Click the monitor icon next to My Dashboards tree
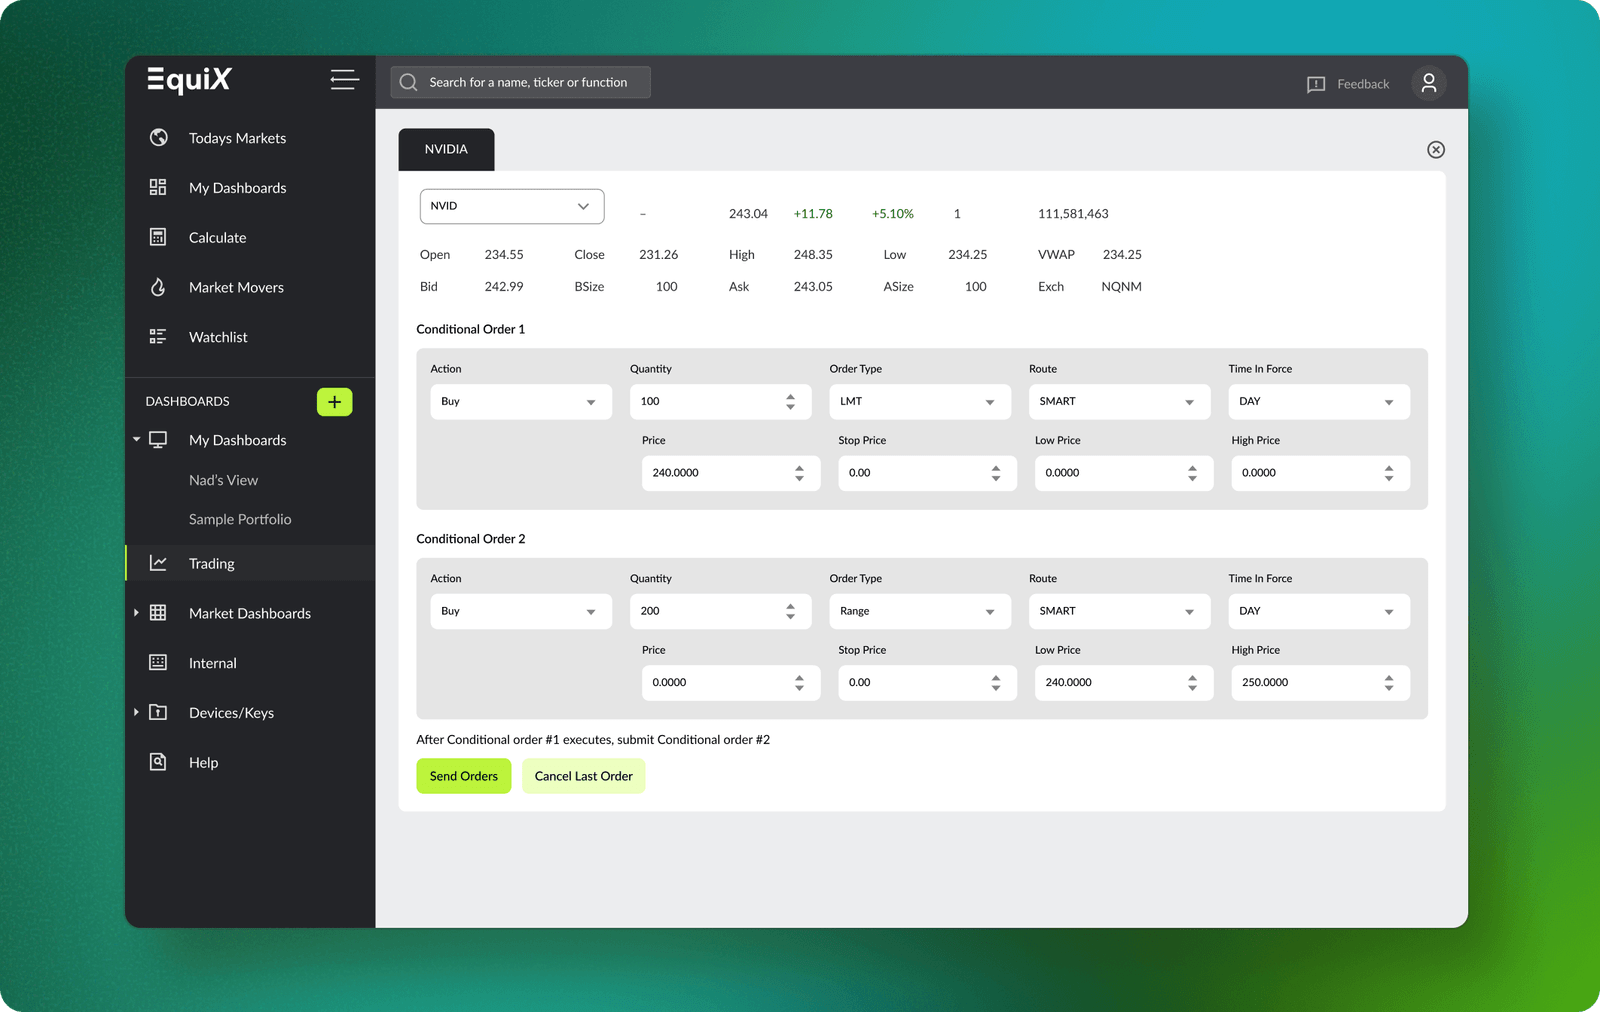Image resolution: width=1600 pixels, height=1012 pixels. coord(158,439)
